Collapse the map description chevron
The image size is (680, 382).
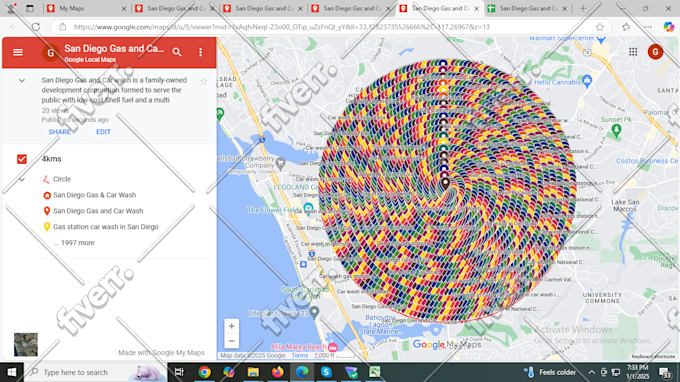tap(22, 81)
